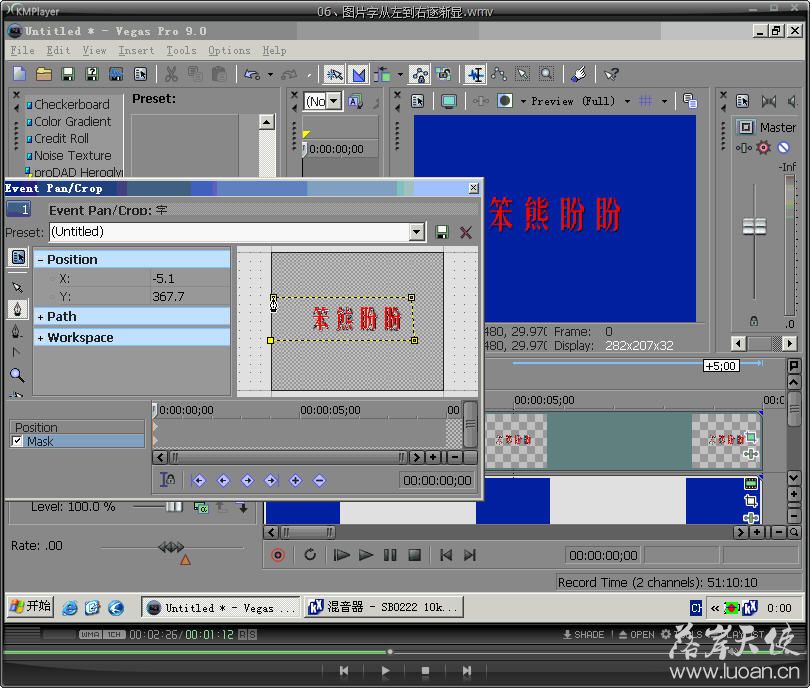This screenshot has height=688, width=810.
Task: Toggle preview on external monitor
Action: tap(449, 101)
